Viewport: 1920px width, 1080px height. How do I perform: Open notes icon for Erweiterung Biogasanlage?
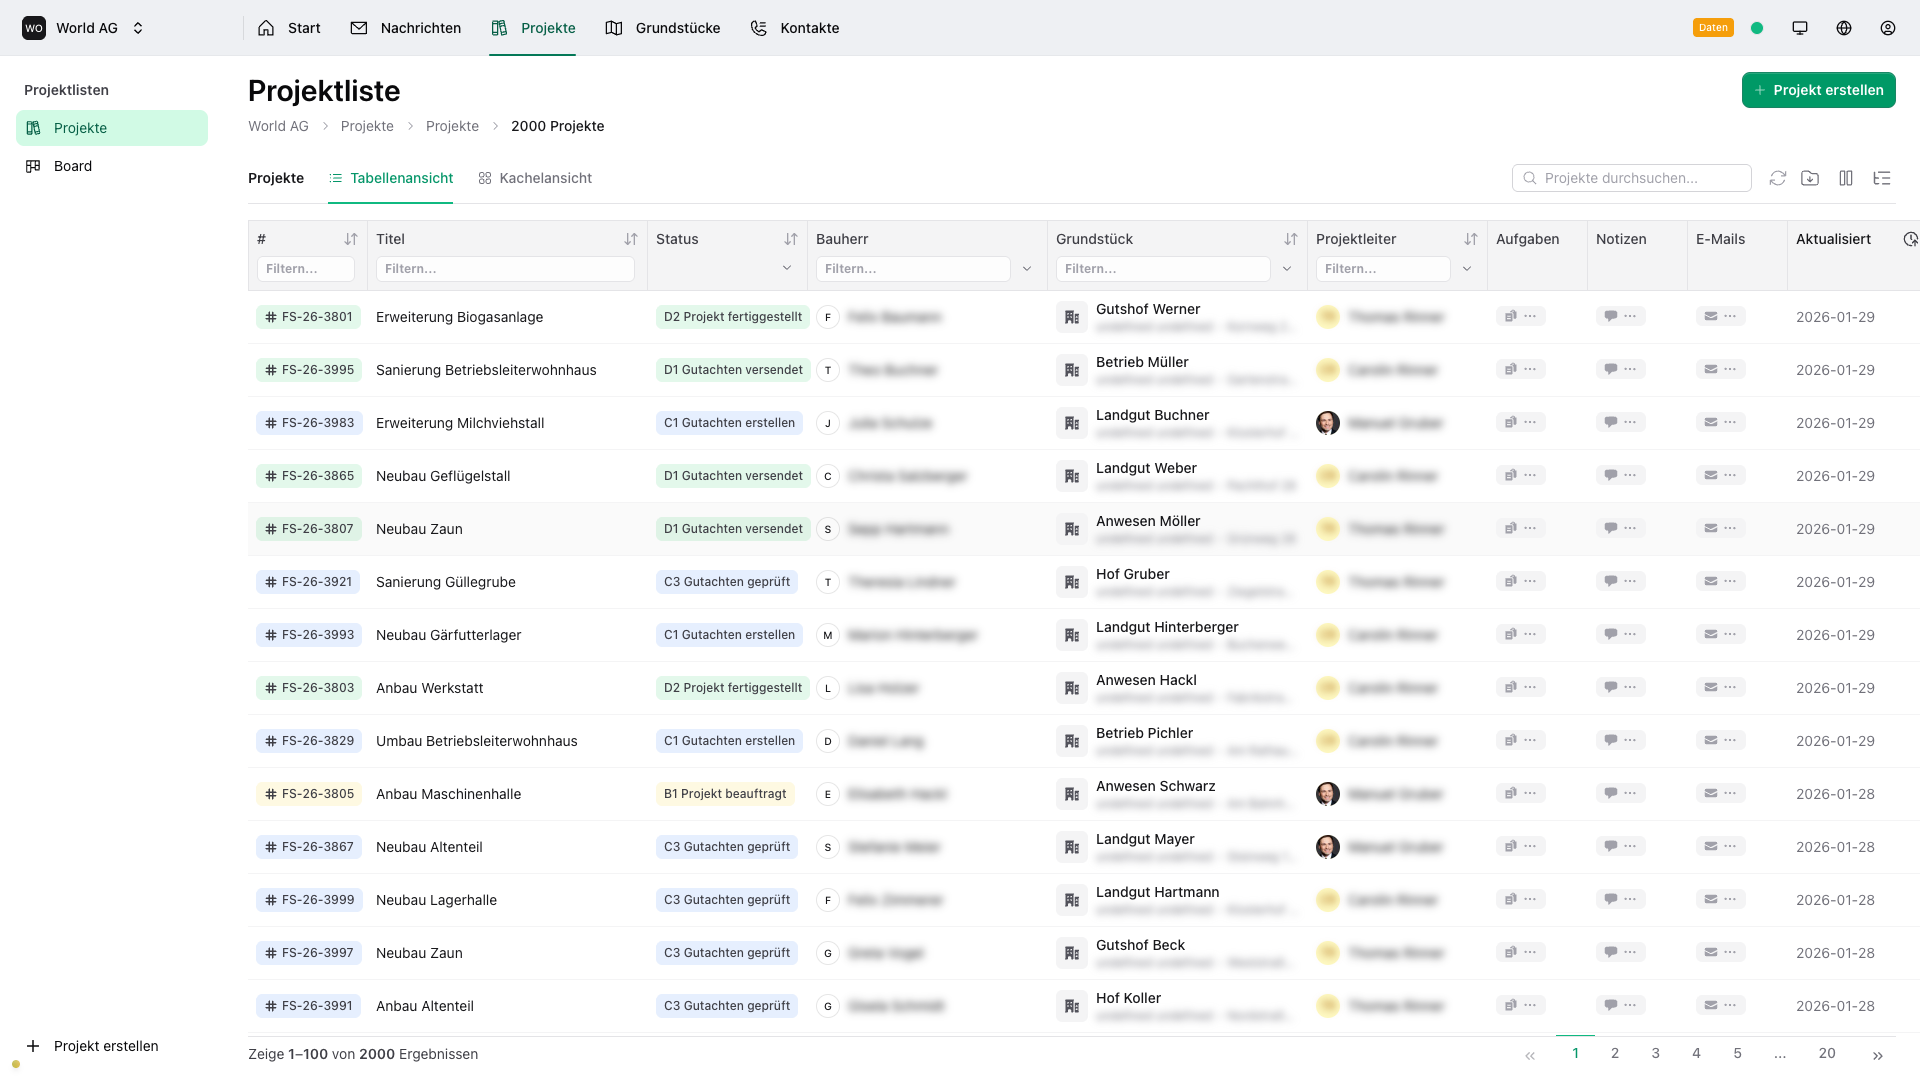pos(1611,316)
